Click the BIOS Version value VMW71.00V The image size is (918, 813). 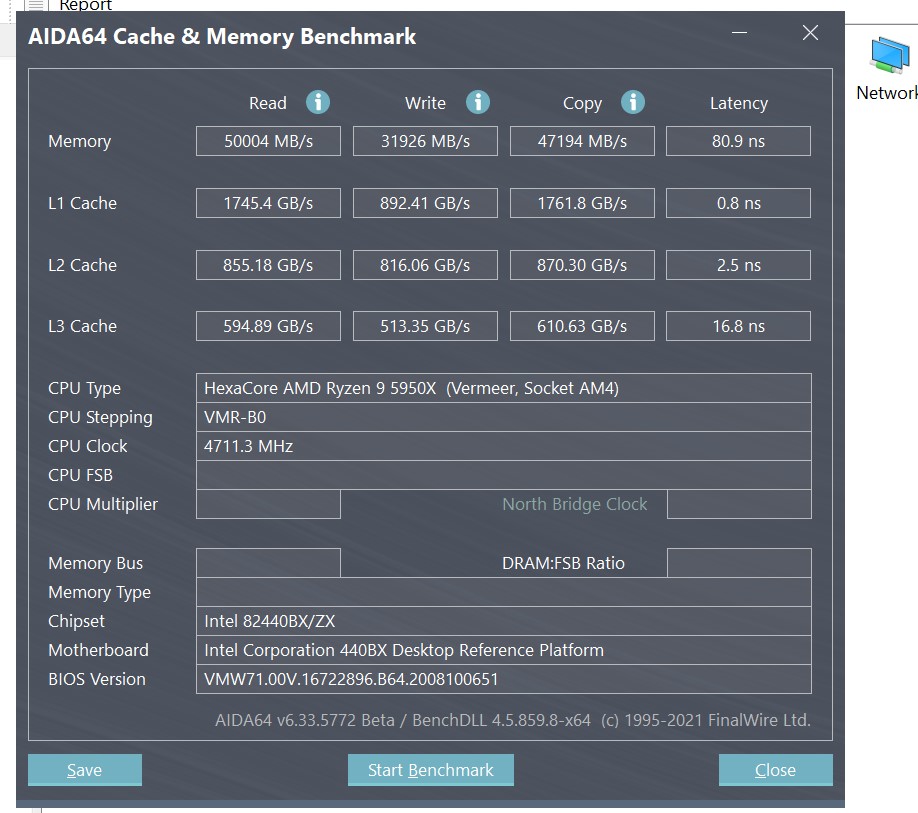click(x=503, y=679)
